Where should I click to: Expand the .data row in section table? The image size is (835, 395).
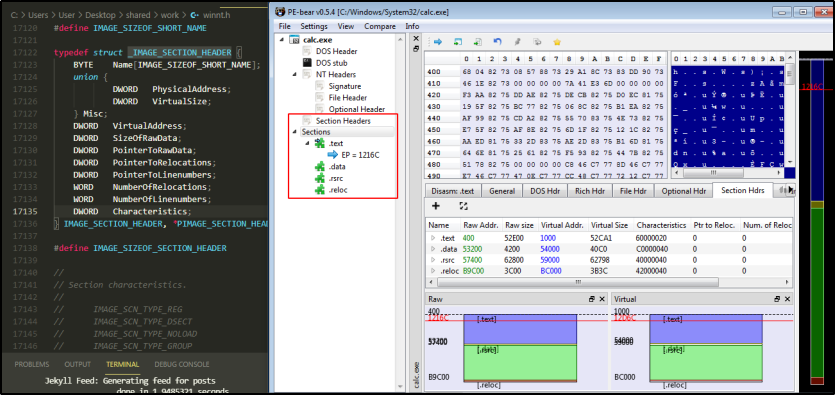[x=433, y=249]
